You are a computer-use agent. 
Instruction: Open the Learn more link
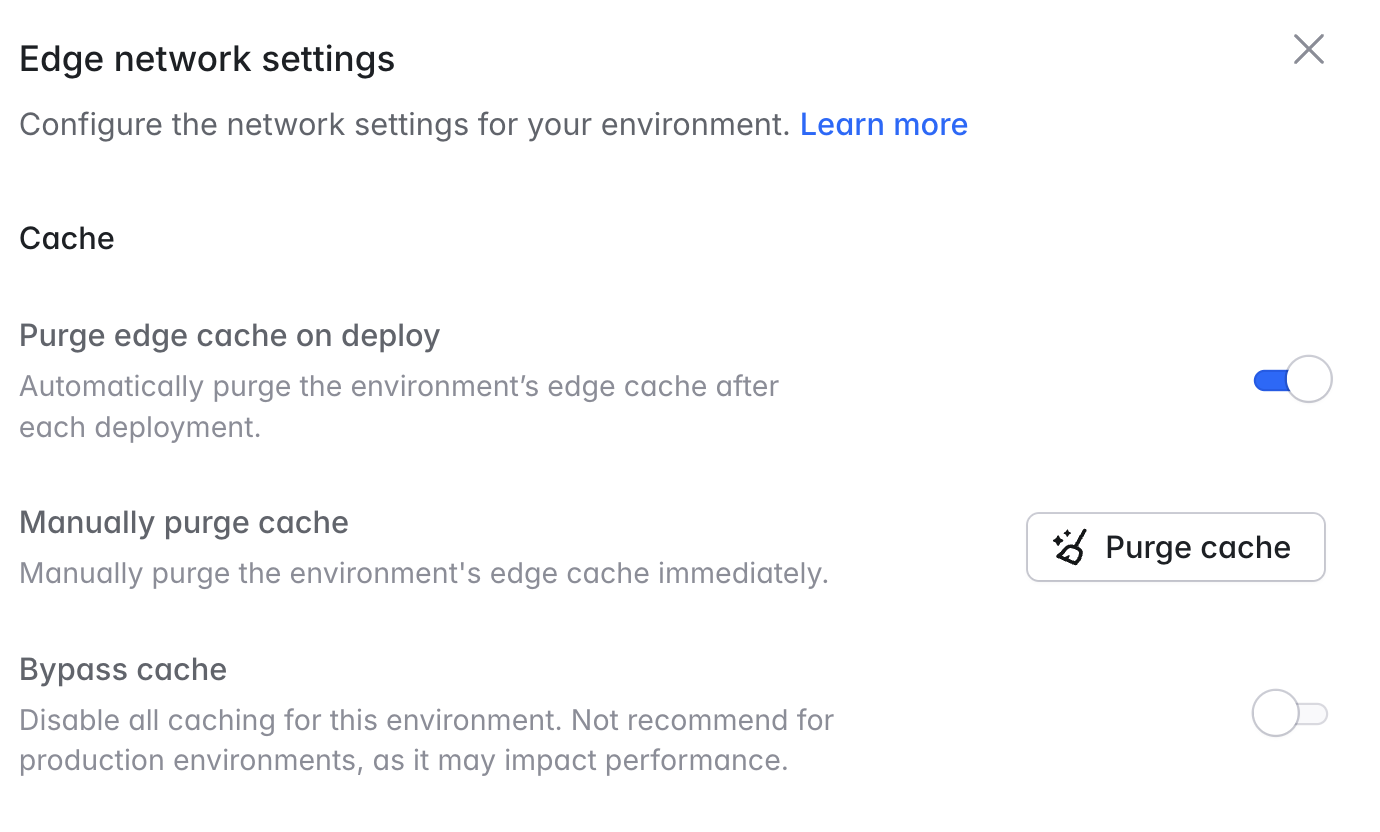click(x=884, y=124)
